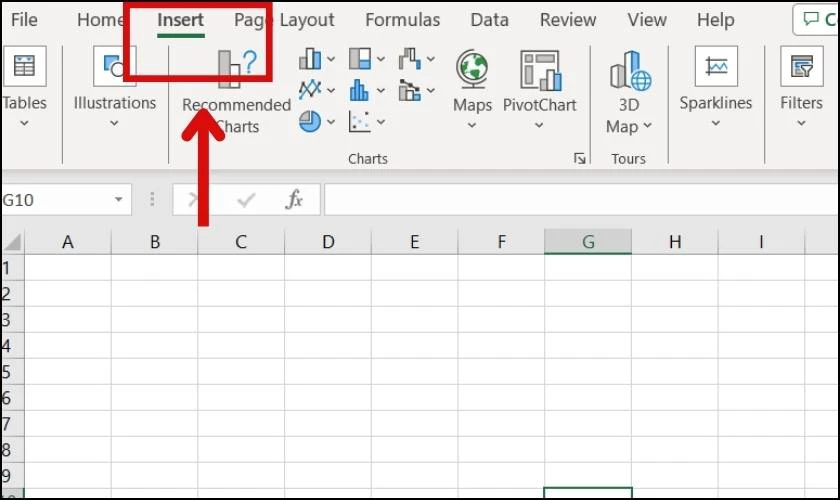The image size is (840, 500).
Task: Click the Insert Function fx icon
Action: click(x=294, y=200)
